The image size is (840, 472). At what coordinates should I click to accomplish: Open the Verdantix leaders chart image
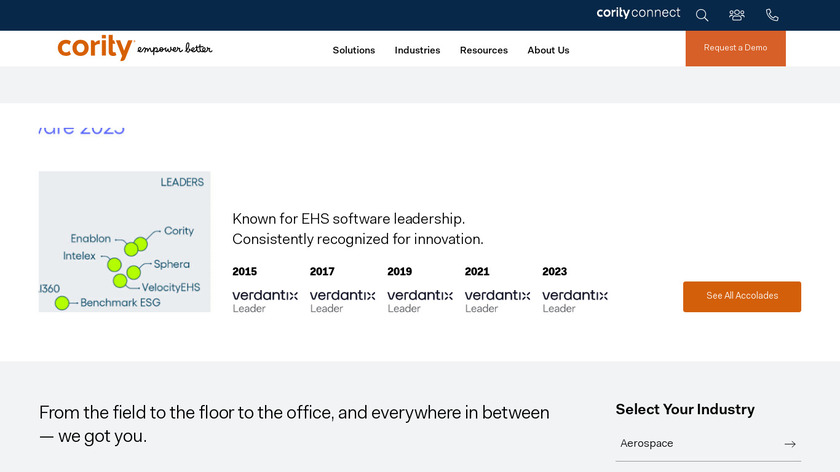pyautogui.click(x=124, y=241)
